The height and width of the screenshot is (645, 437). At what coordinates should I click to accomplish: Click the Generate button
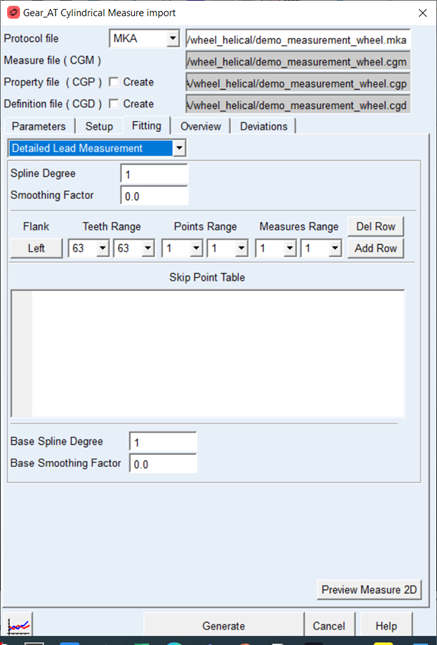click(x=223, y=626)
